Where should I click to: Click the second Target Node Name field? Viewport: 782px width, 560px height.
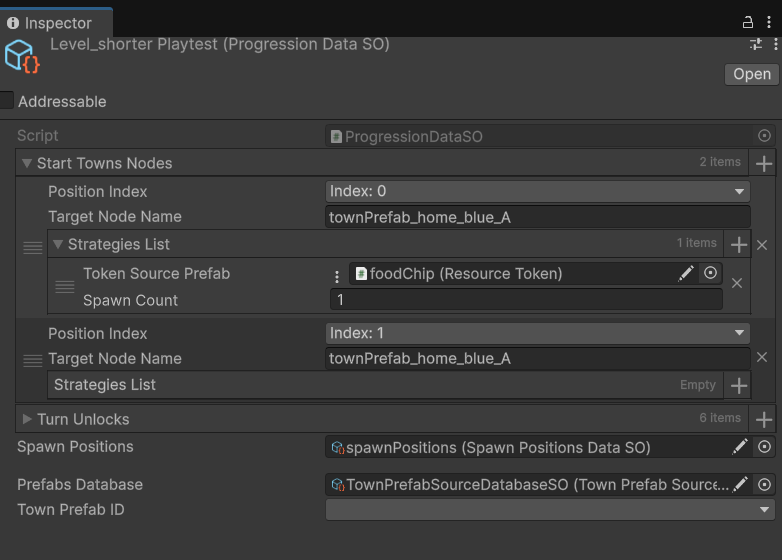tap(538, 359)
